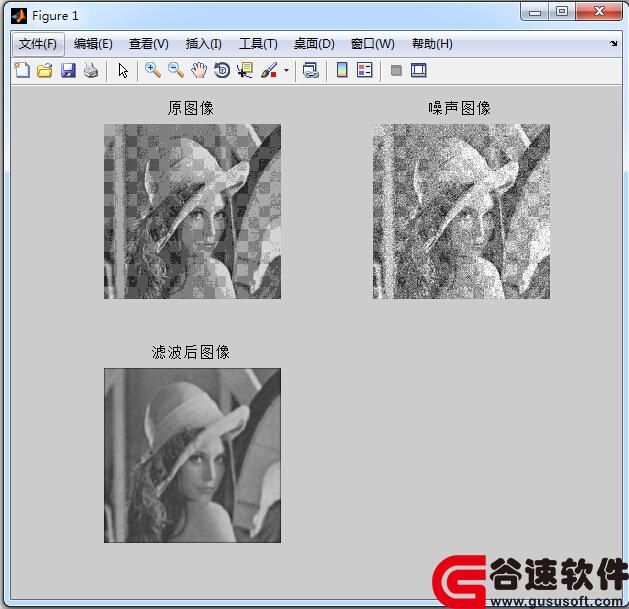
Task: Click the 滤波后图像 filtered image plot
Action: tap(193, 455)
